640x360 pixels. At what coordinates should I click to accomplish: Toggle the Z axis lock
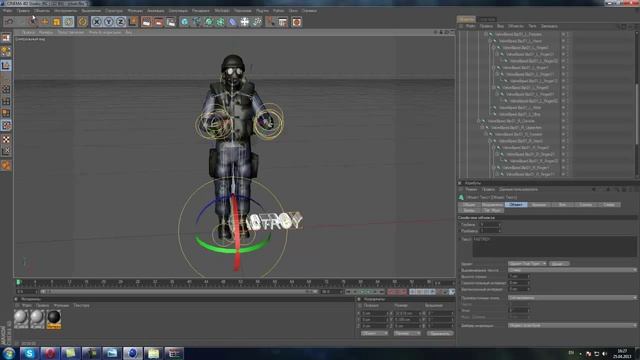click(121, 22)
